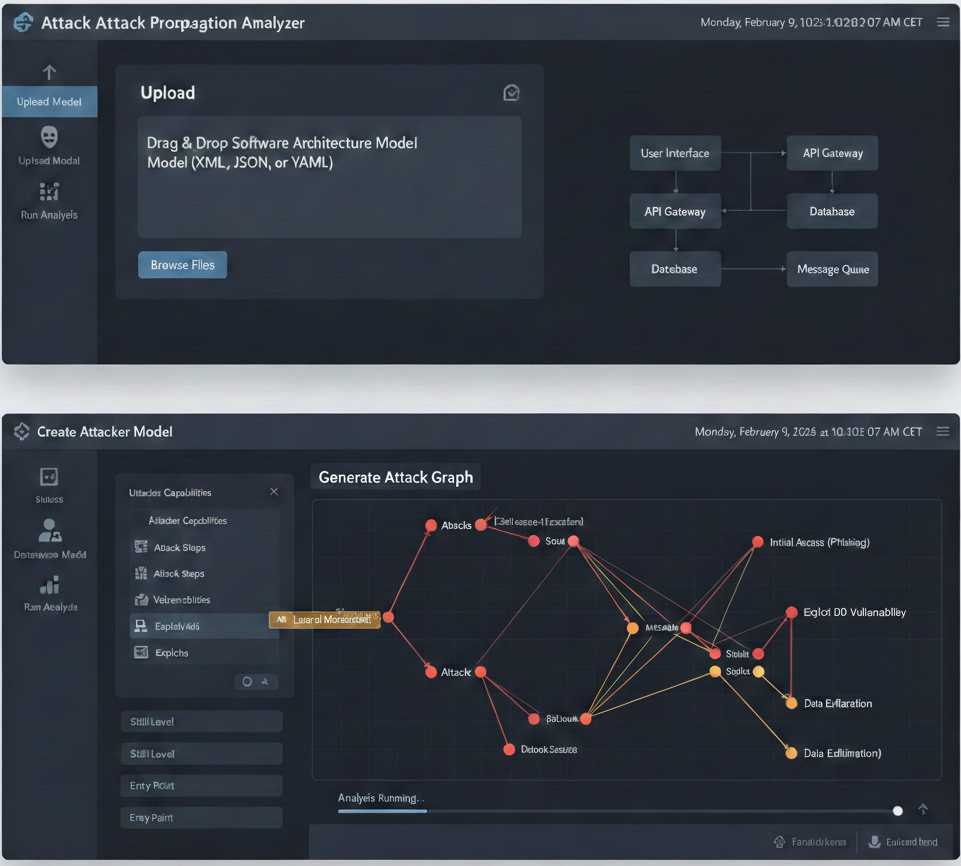Open the hamburger menu in the lower window
This screenshot has width=961, height=866.
pyautogui.click(x=943, y=432)
